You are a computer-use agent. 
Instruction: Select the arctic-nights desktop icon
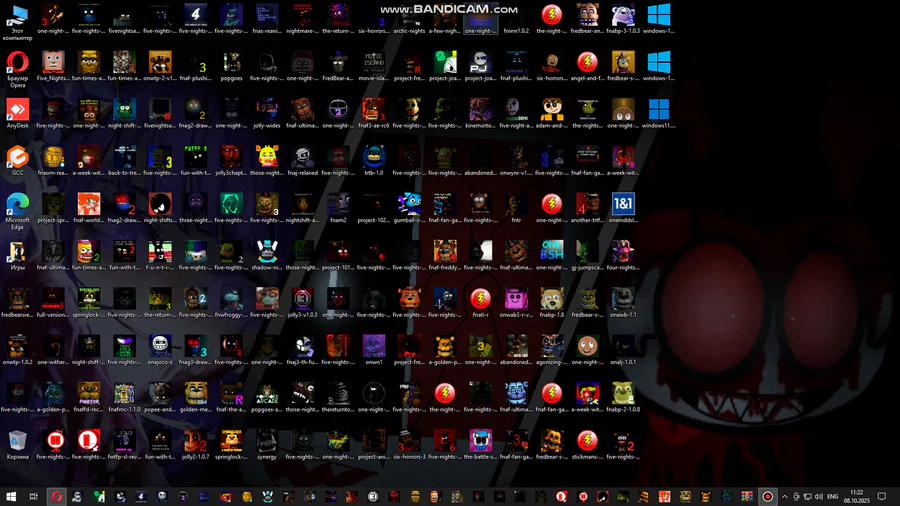point(409,18)
